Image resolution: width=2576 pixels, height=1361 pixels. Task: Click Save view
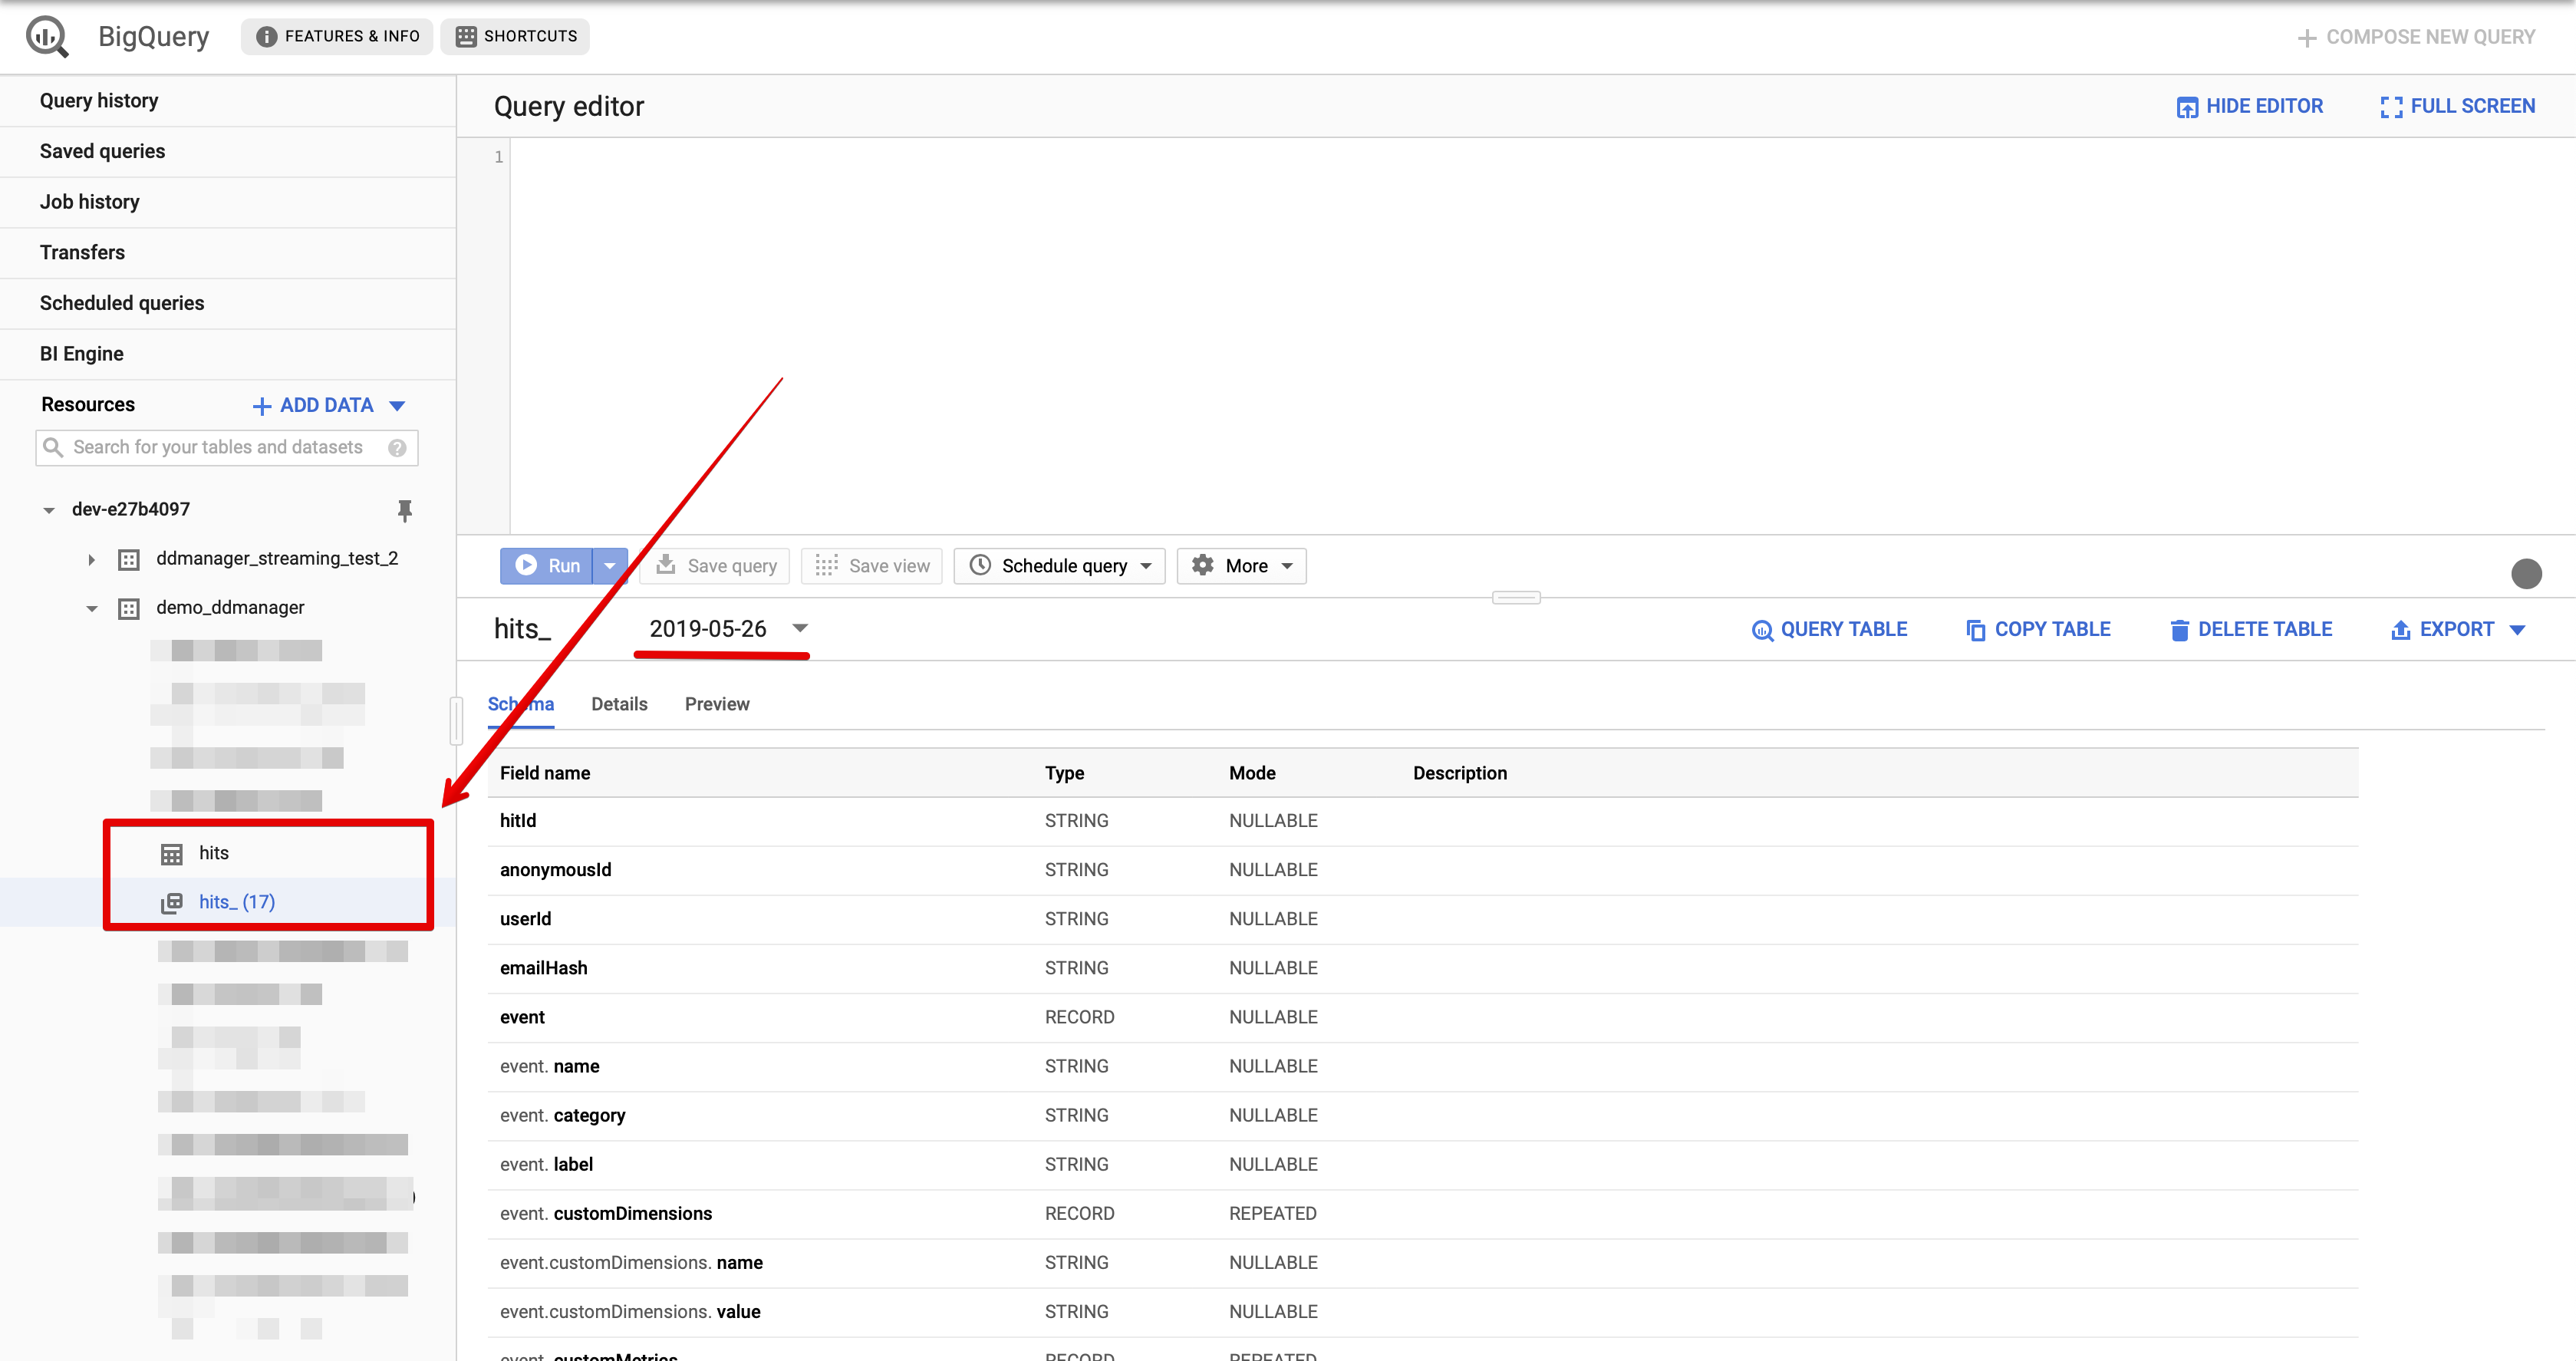[871, 566]
